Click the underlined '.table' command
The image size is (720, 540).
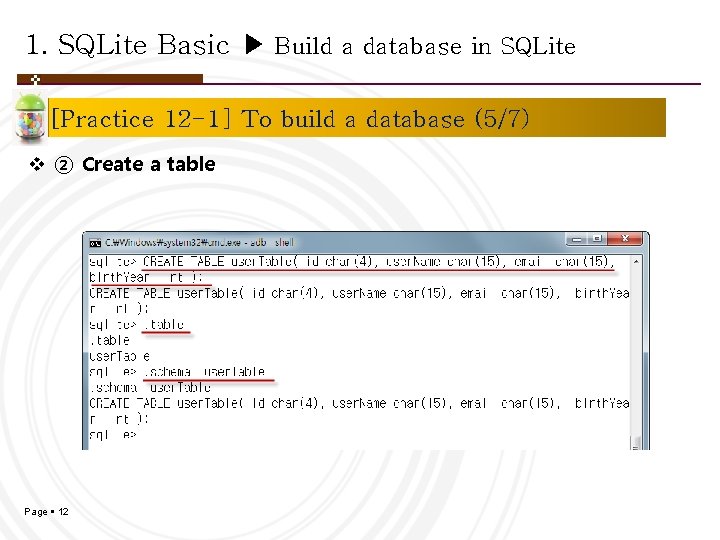click(x=163, y=324)
